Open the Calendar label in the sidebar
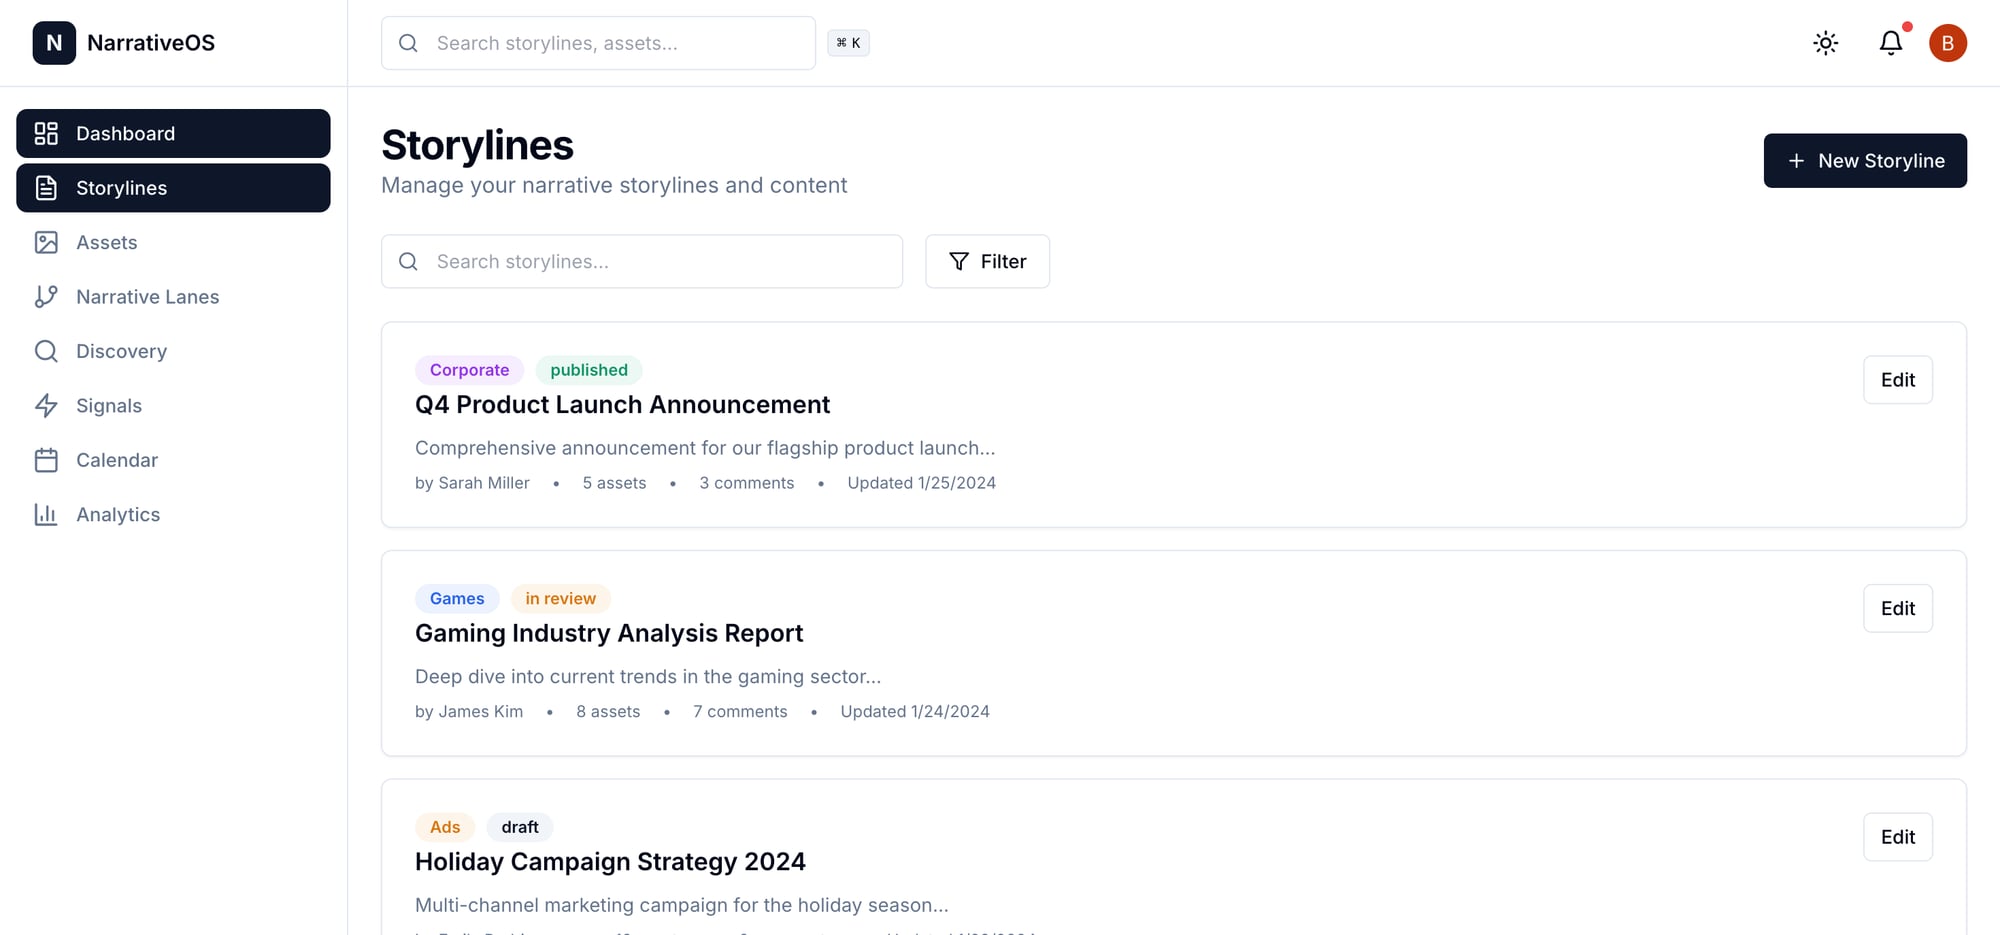Viewport: 2000px width, 935px height. pyautogui.click(x=117, y=460)
